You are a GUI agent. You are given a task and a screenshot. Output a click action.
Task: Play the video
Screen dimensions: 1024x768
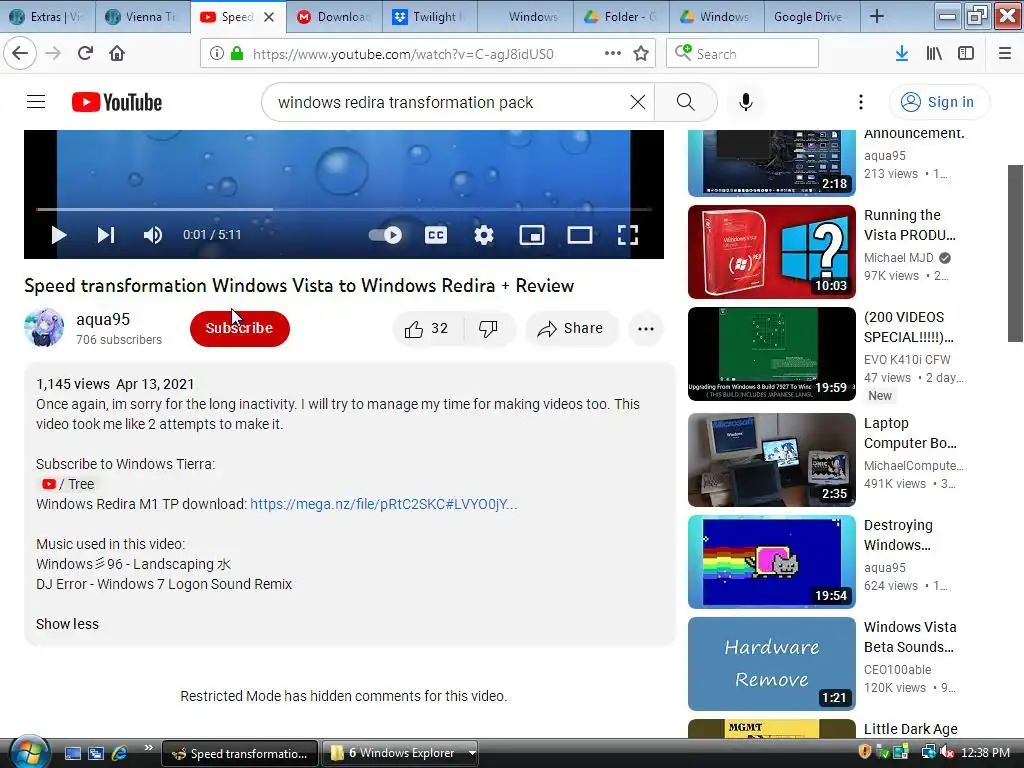59,235
